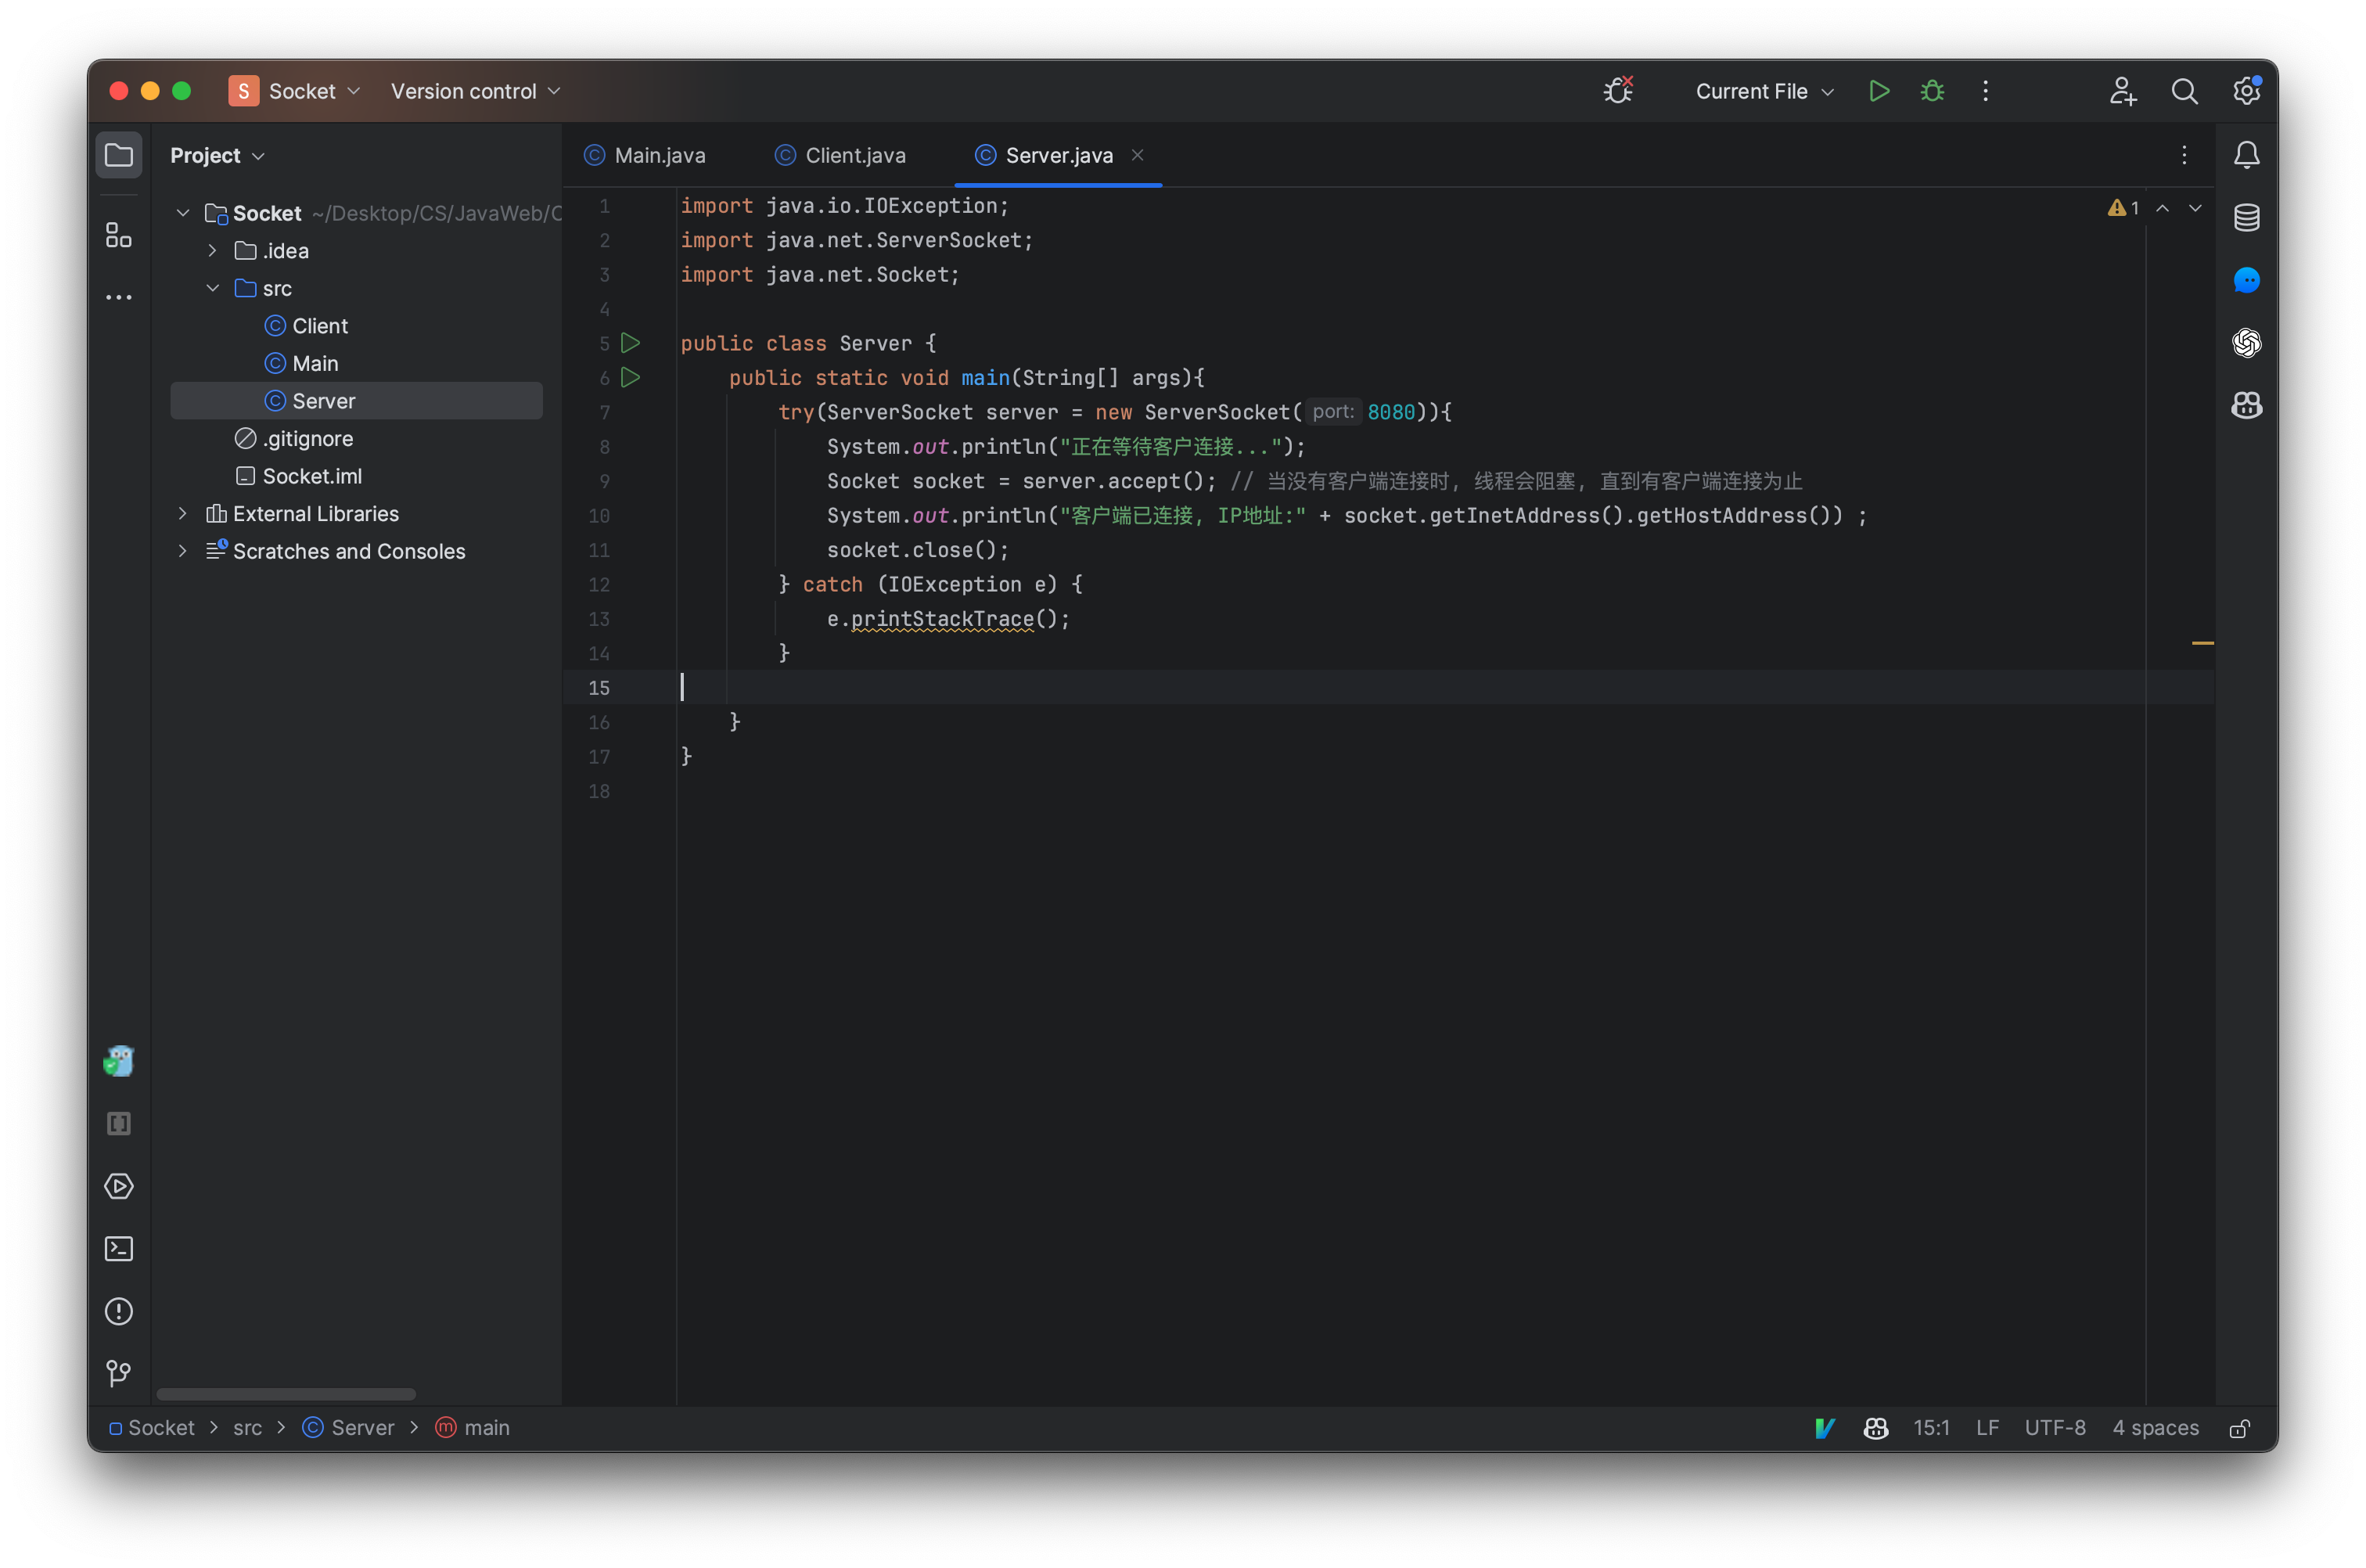Image resolution: width=2366 pixels, height=1568 pixels.
Task: Open the Database tool window
Action: 2246,218
